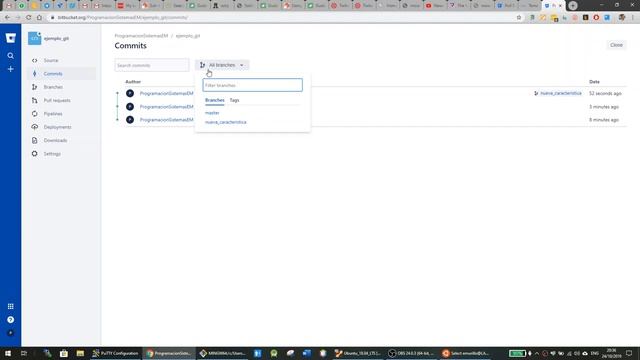Open nueva_caracteristica branch label on first commit
The height and width of the screenshot is (360, 640).
(561, 93)
